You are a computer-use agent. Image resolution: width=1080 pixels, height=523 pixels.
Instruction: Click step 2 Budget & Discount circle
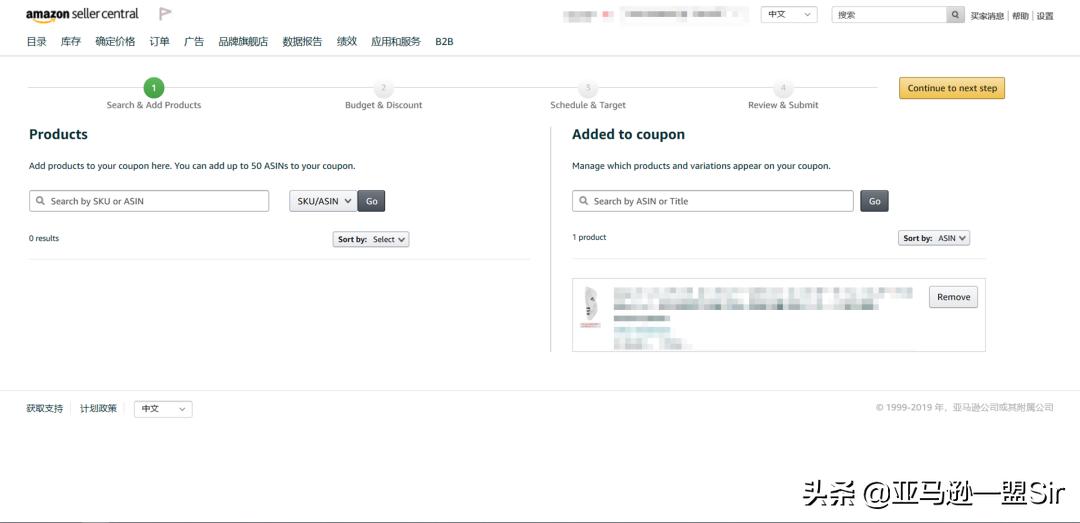(x=383, y=89)
